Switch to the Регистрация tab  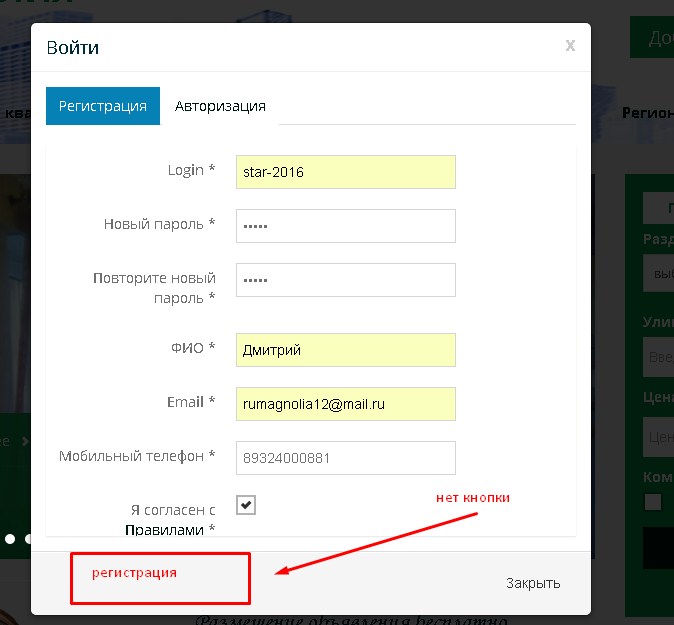click(x=102, y=106)
